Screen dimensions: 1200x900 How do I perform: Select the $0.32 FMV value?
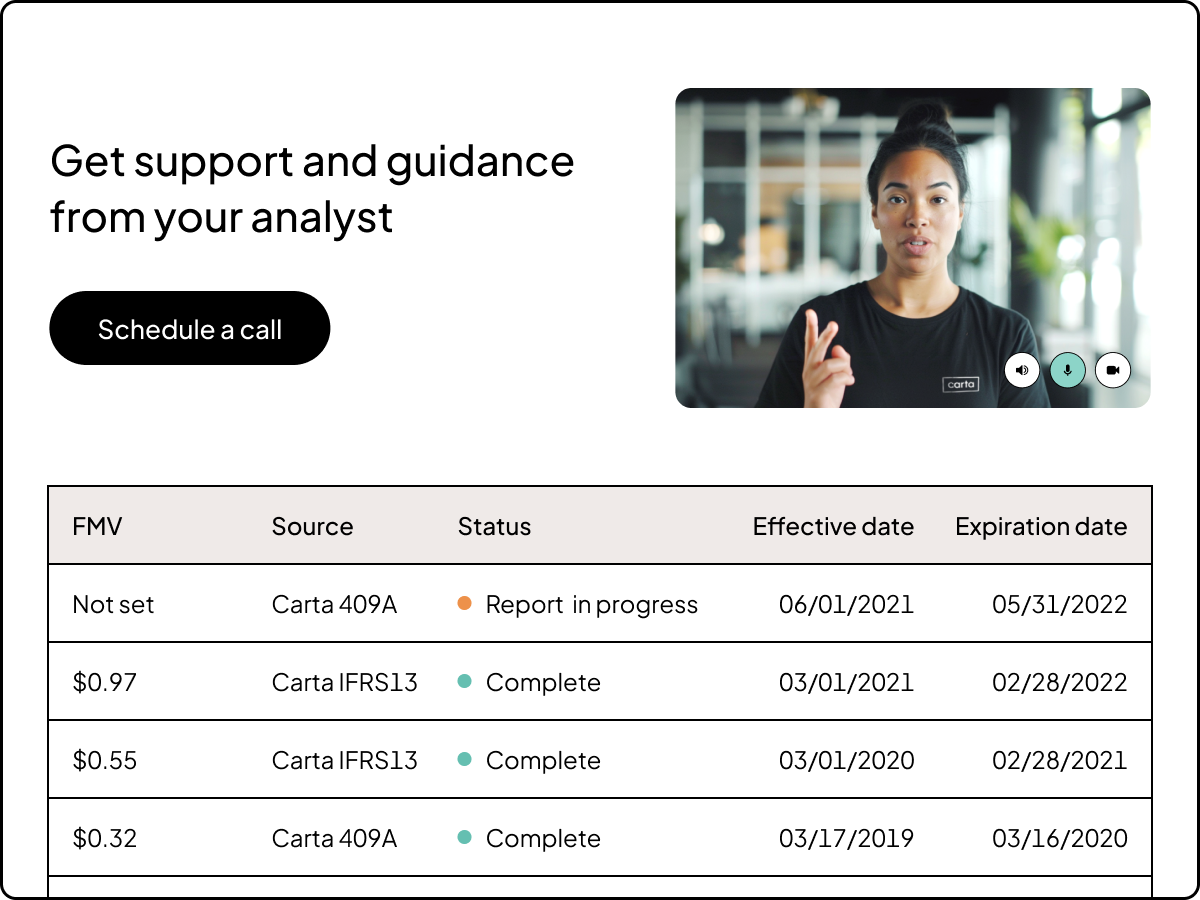tap(104, 838)
